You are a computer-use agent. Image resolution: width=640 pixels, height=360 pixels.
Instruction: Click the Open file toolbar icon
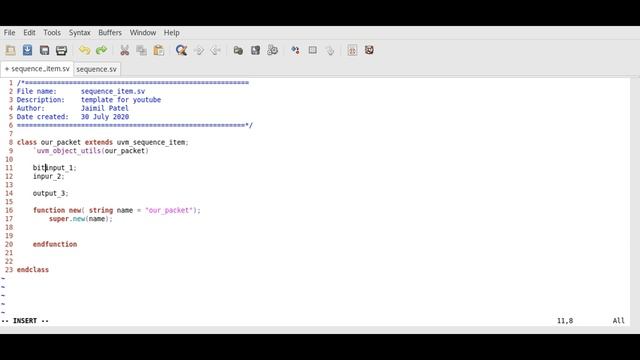(x=10, y=50)
